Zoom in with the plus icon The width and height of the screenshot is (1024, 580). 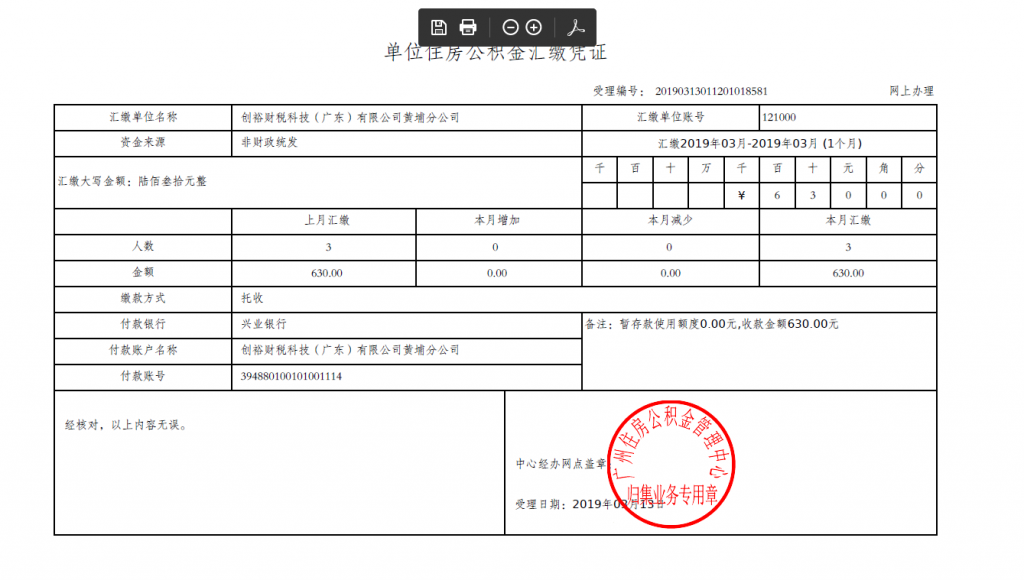534,27
